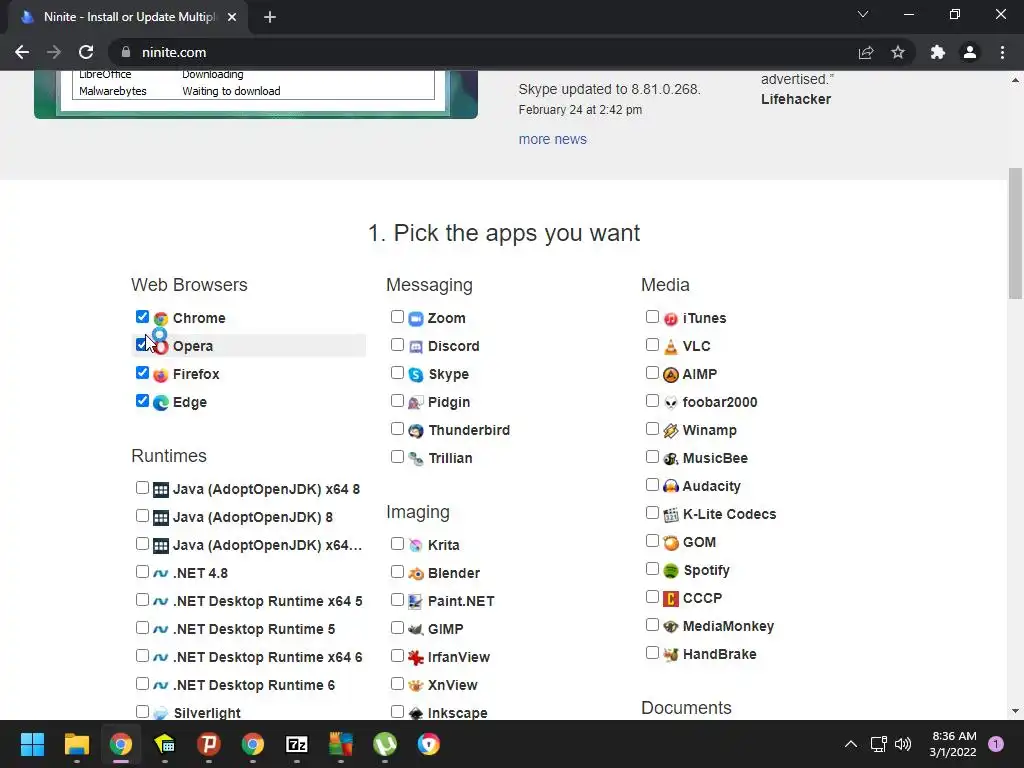
Task: Click the Blender app icon
Action: click(416, 573)
